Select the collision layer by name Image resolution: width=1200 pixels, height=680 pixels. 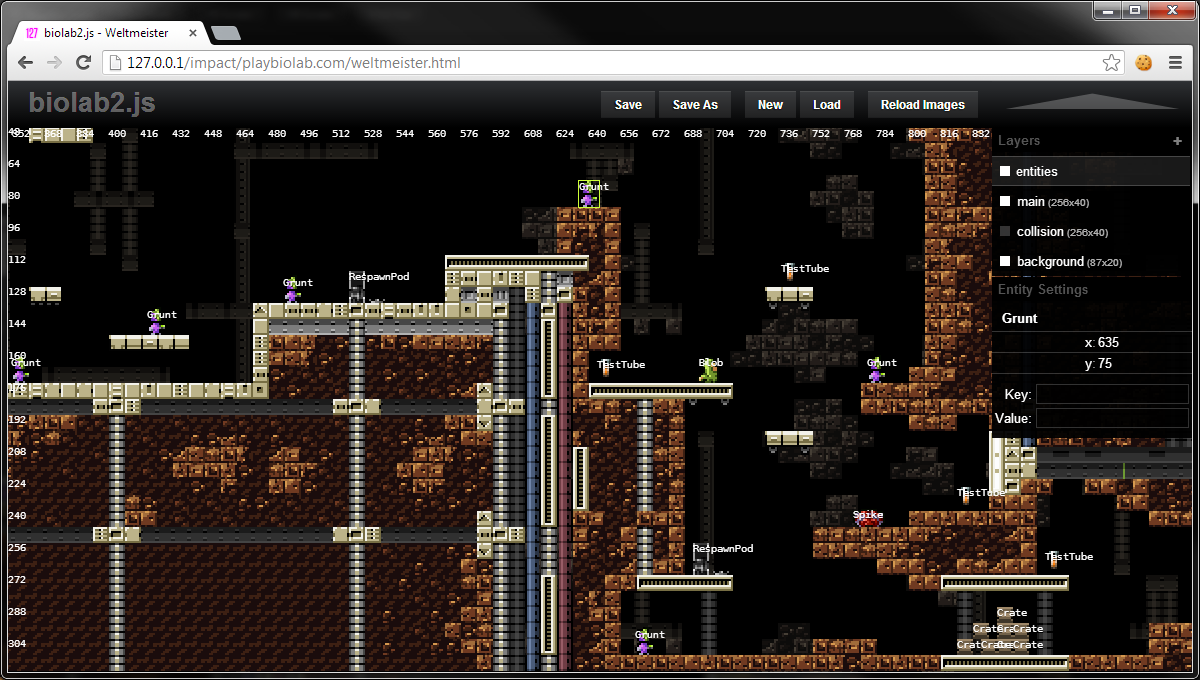coord(1039,232)
